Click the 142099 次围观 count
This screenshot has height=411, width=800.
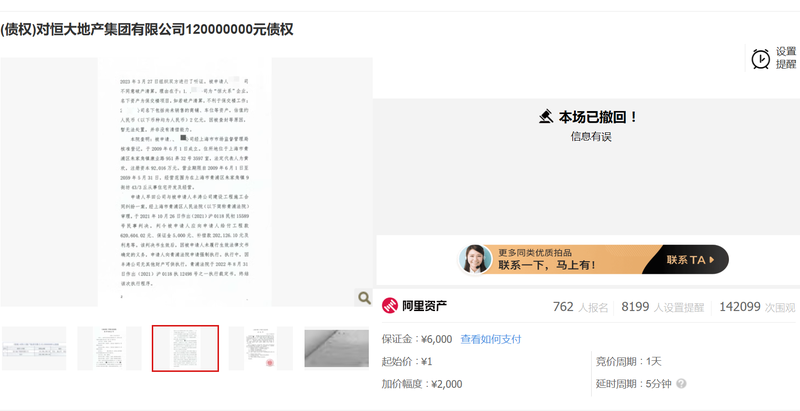(x=758, y=307)
